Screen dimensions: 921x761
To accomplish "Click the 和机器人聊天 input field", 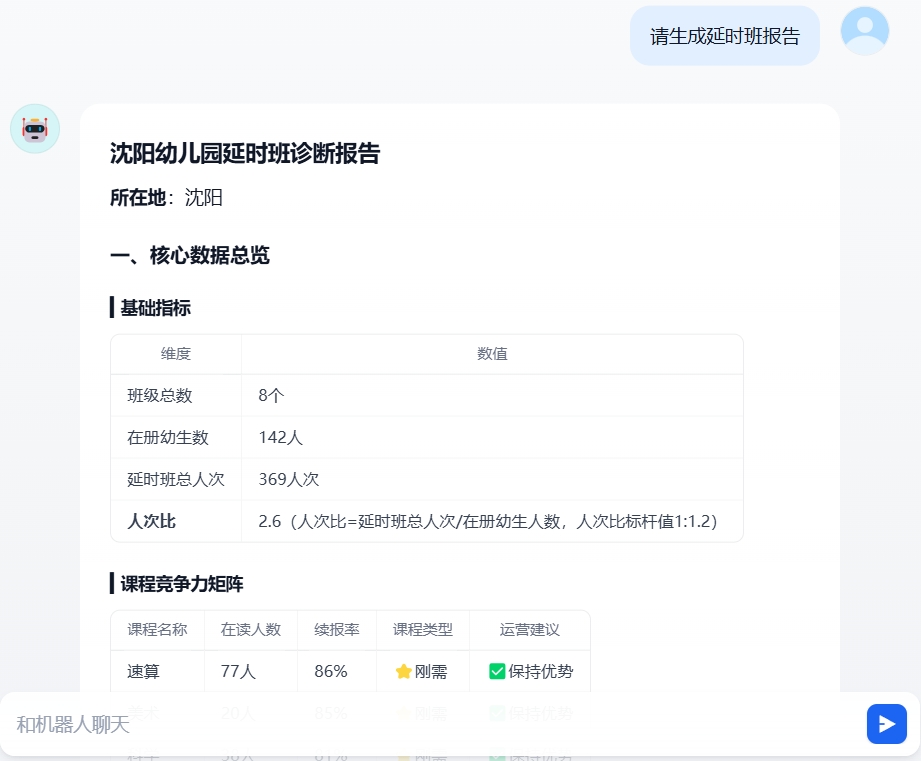I will (400, 723).
